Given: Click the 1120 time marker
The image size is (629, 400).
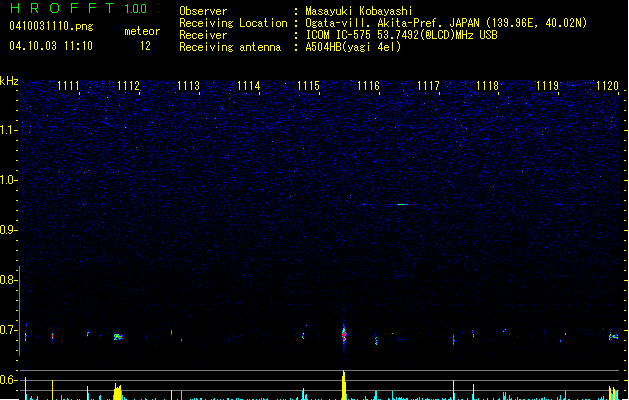Looking at the screenshot, I should pos(607,86).
